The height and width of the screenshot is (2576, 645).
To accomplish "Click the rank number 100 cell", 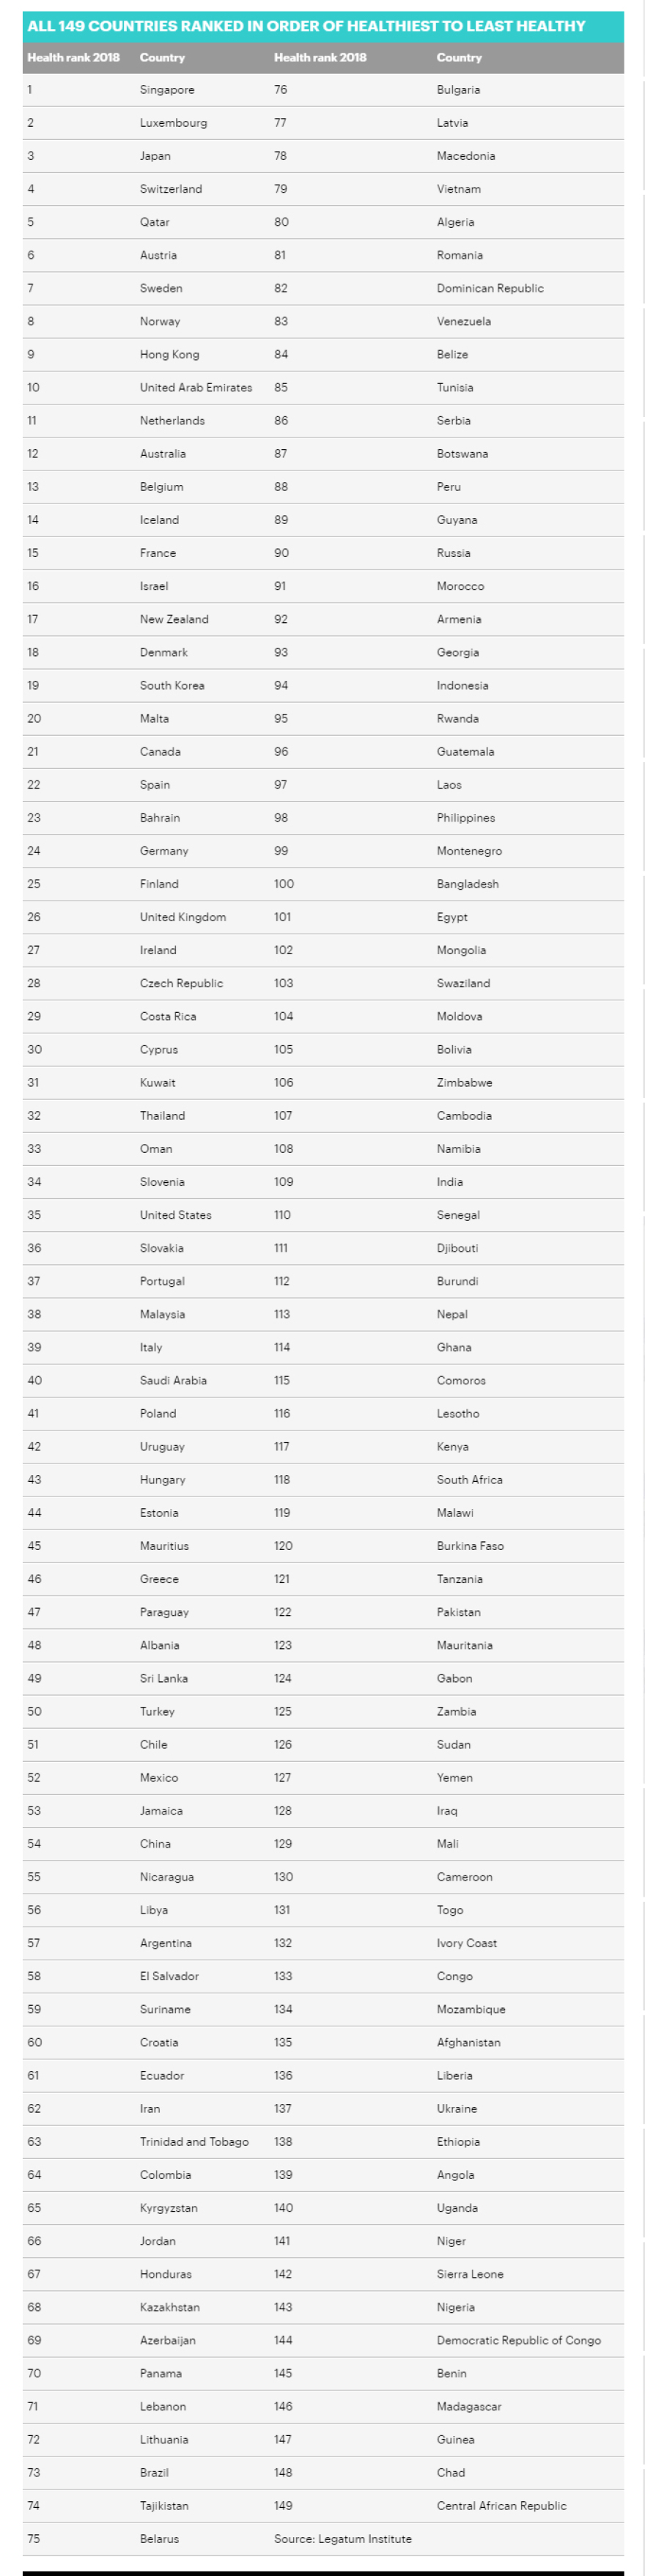I will (x=284, y=884).
